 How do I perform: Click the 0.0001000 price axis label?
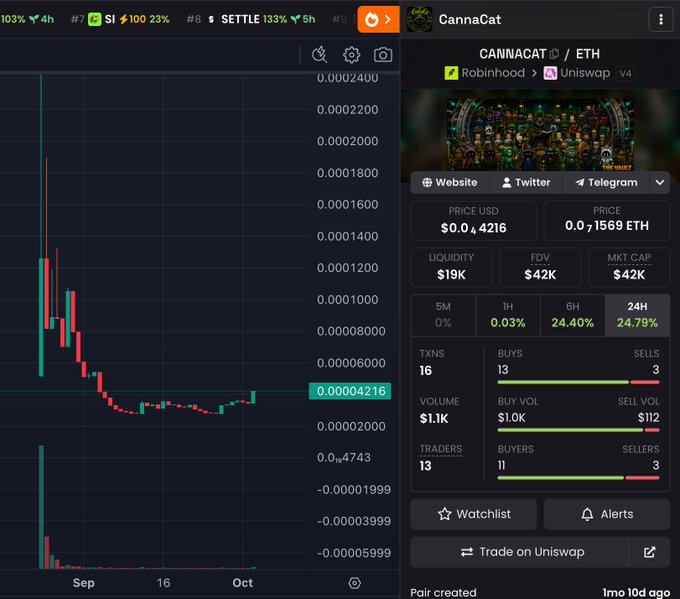pyautogui.click(x=347, y=300)
